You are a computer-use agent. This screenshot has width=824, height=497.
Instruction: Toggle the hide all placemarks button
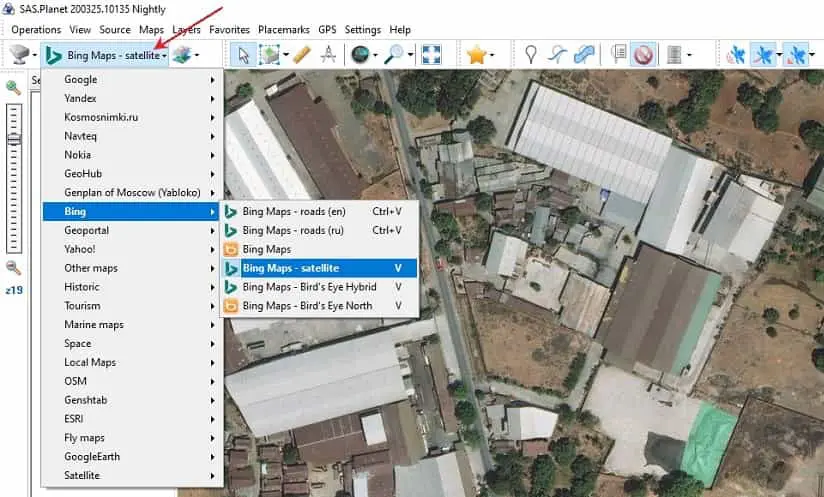[x=643, y=55]
